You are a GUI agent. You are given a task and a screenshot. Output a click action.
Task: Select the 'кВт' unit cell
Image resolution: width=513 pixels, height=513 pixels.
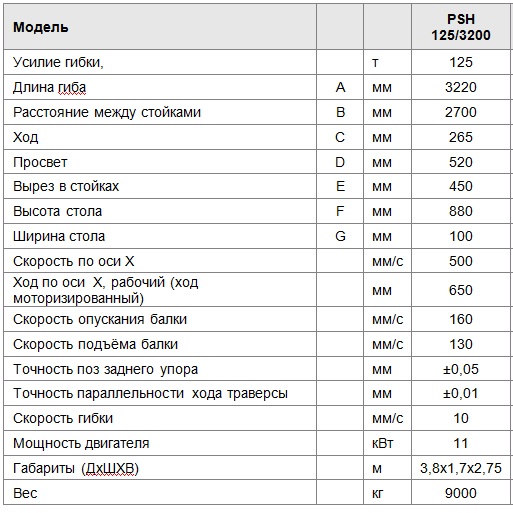tap(387, 443)
